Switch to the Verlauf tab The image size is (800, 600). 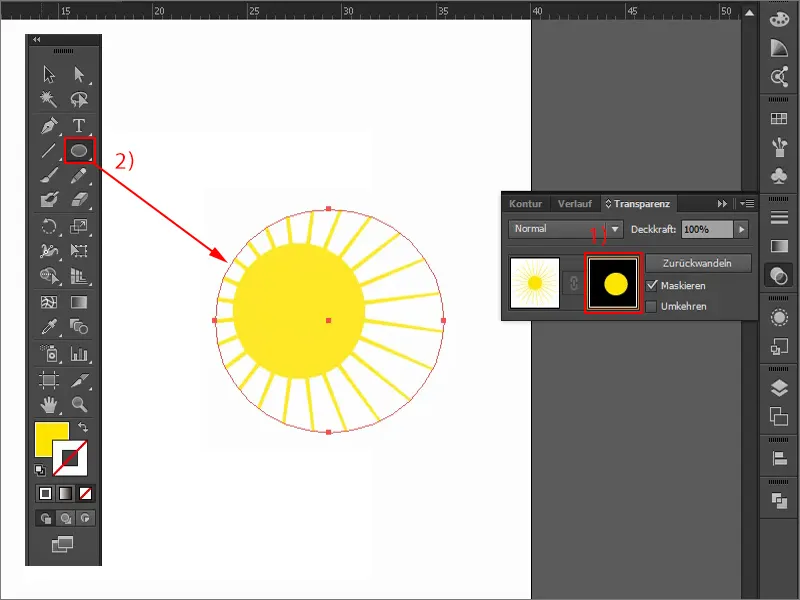click(x=574, y=204)
